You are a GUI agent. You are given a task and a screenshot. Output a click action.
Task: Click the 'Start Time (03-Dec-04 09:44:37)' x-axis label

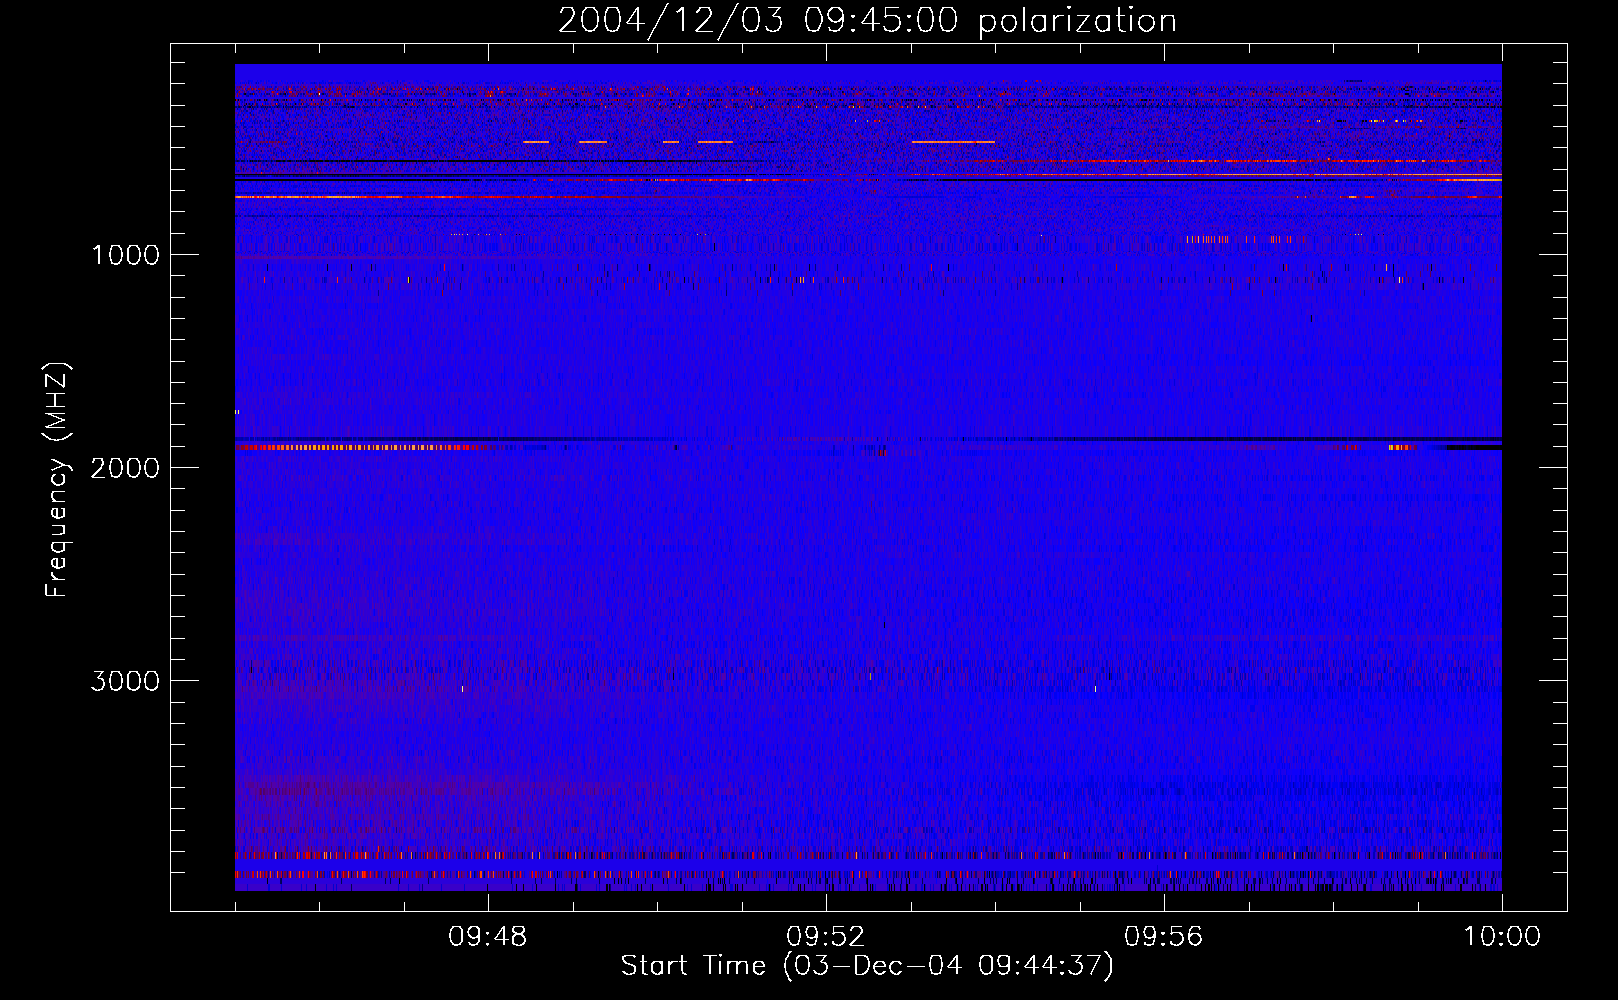coord(867,966)
